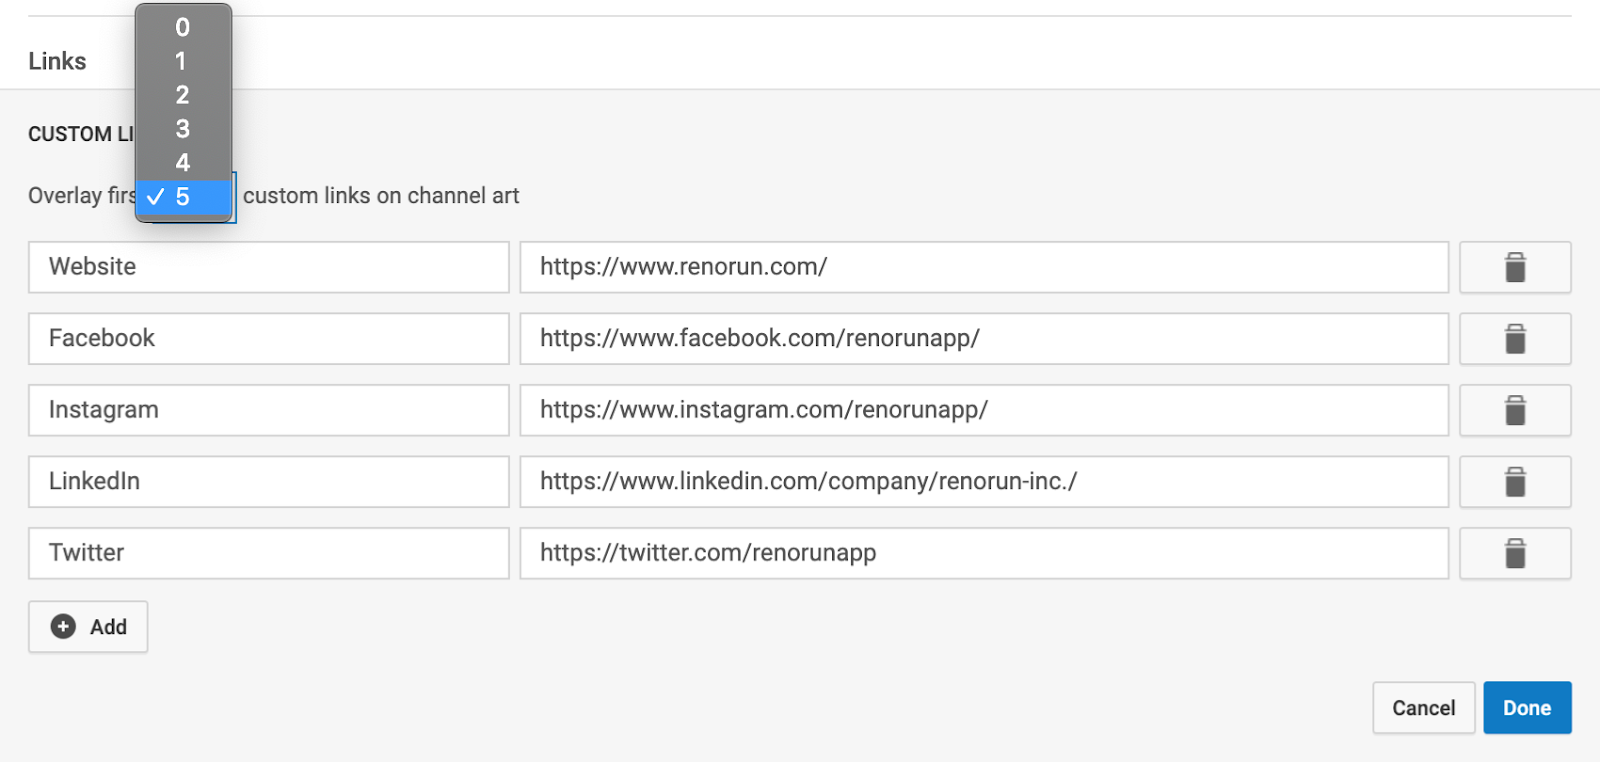
Task: Click the Twitter title input field
Action: (268, 553)
